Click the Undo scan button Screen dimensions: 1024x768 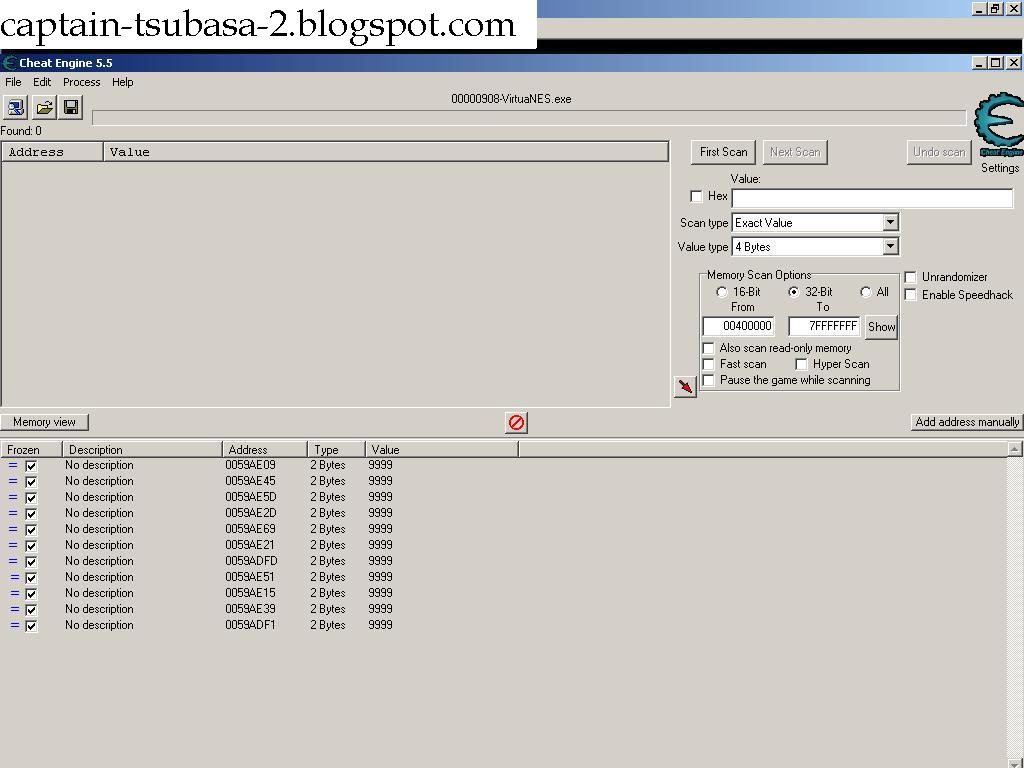click(939, 152)
